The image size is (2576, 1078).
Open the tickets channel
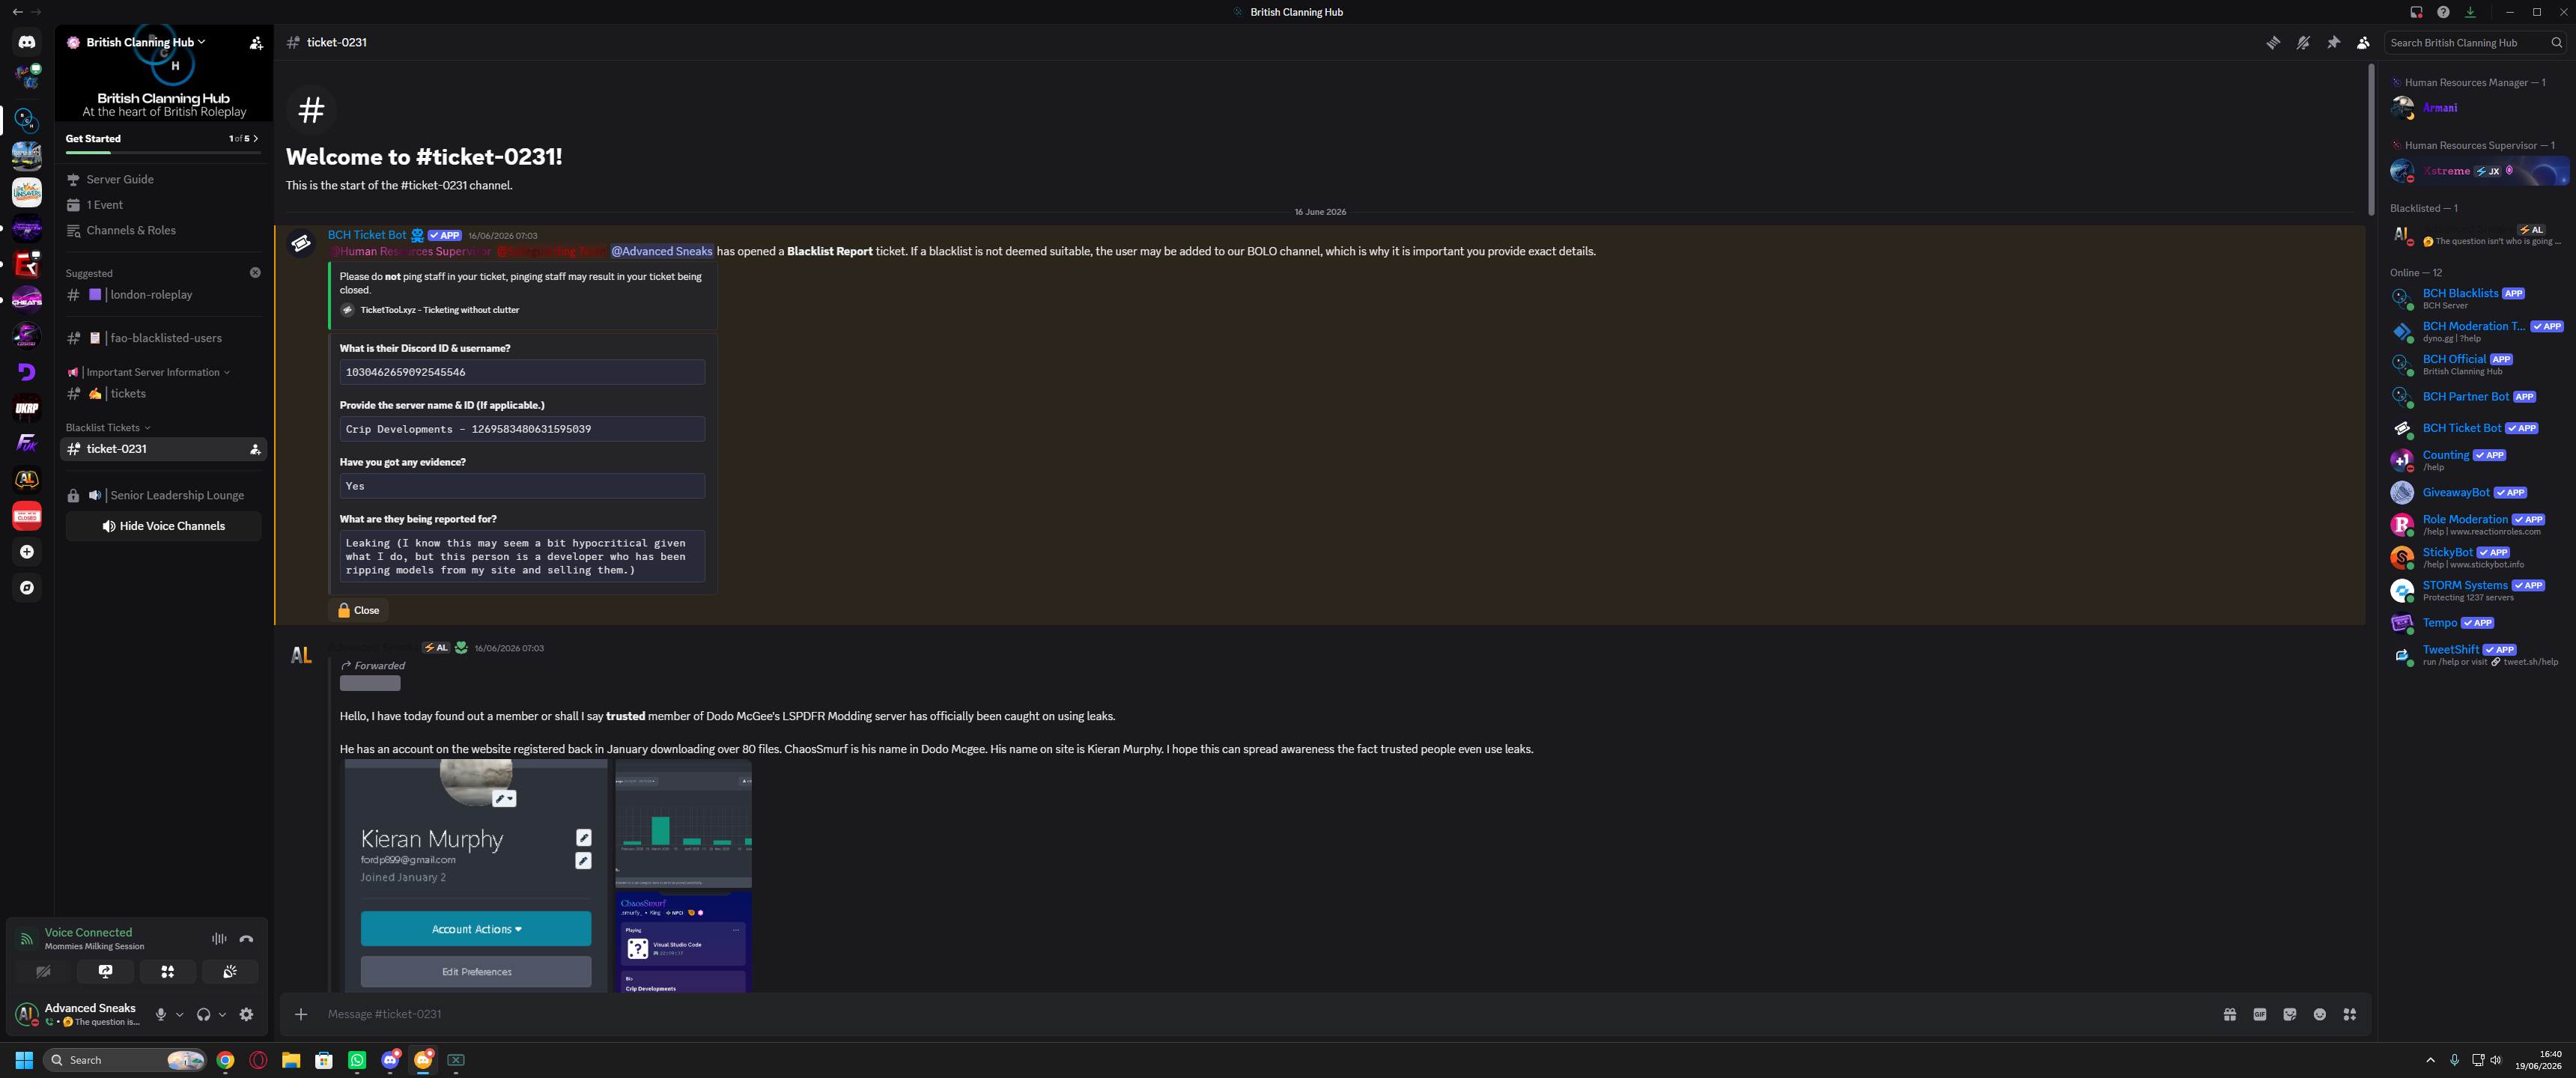[x=163, y=394]
